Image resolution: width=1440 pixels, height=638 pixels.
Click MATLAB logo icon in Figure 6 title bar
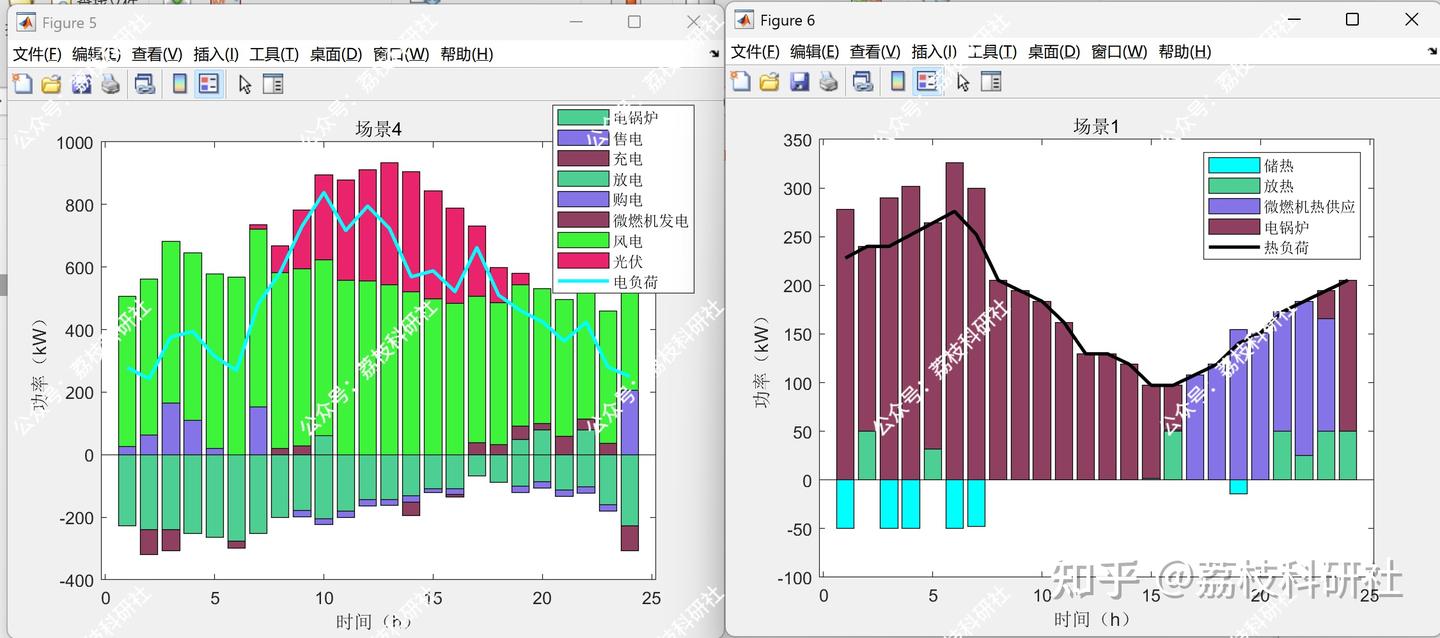pos(744,20)
